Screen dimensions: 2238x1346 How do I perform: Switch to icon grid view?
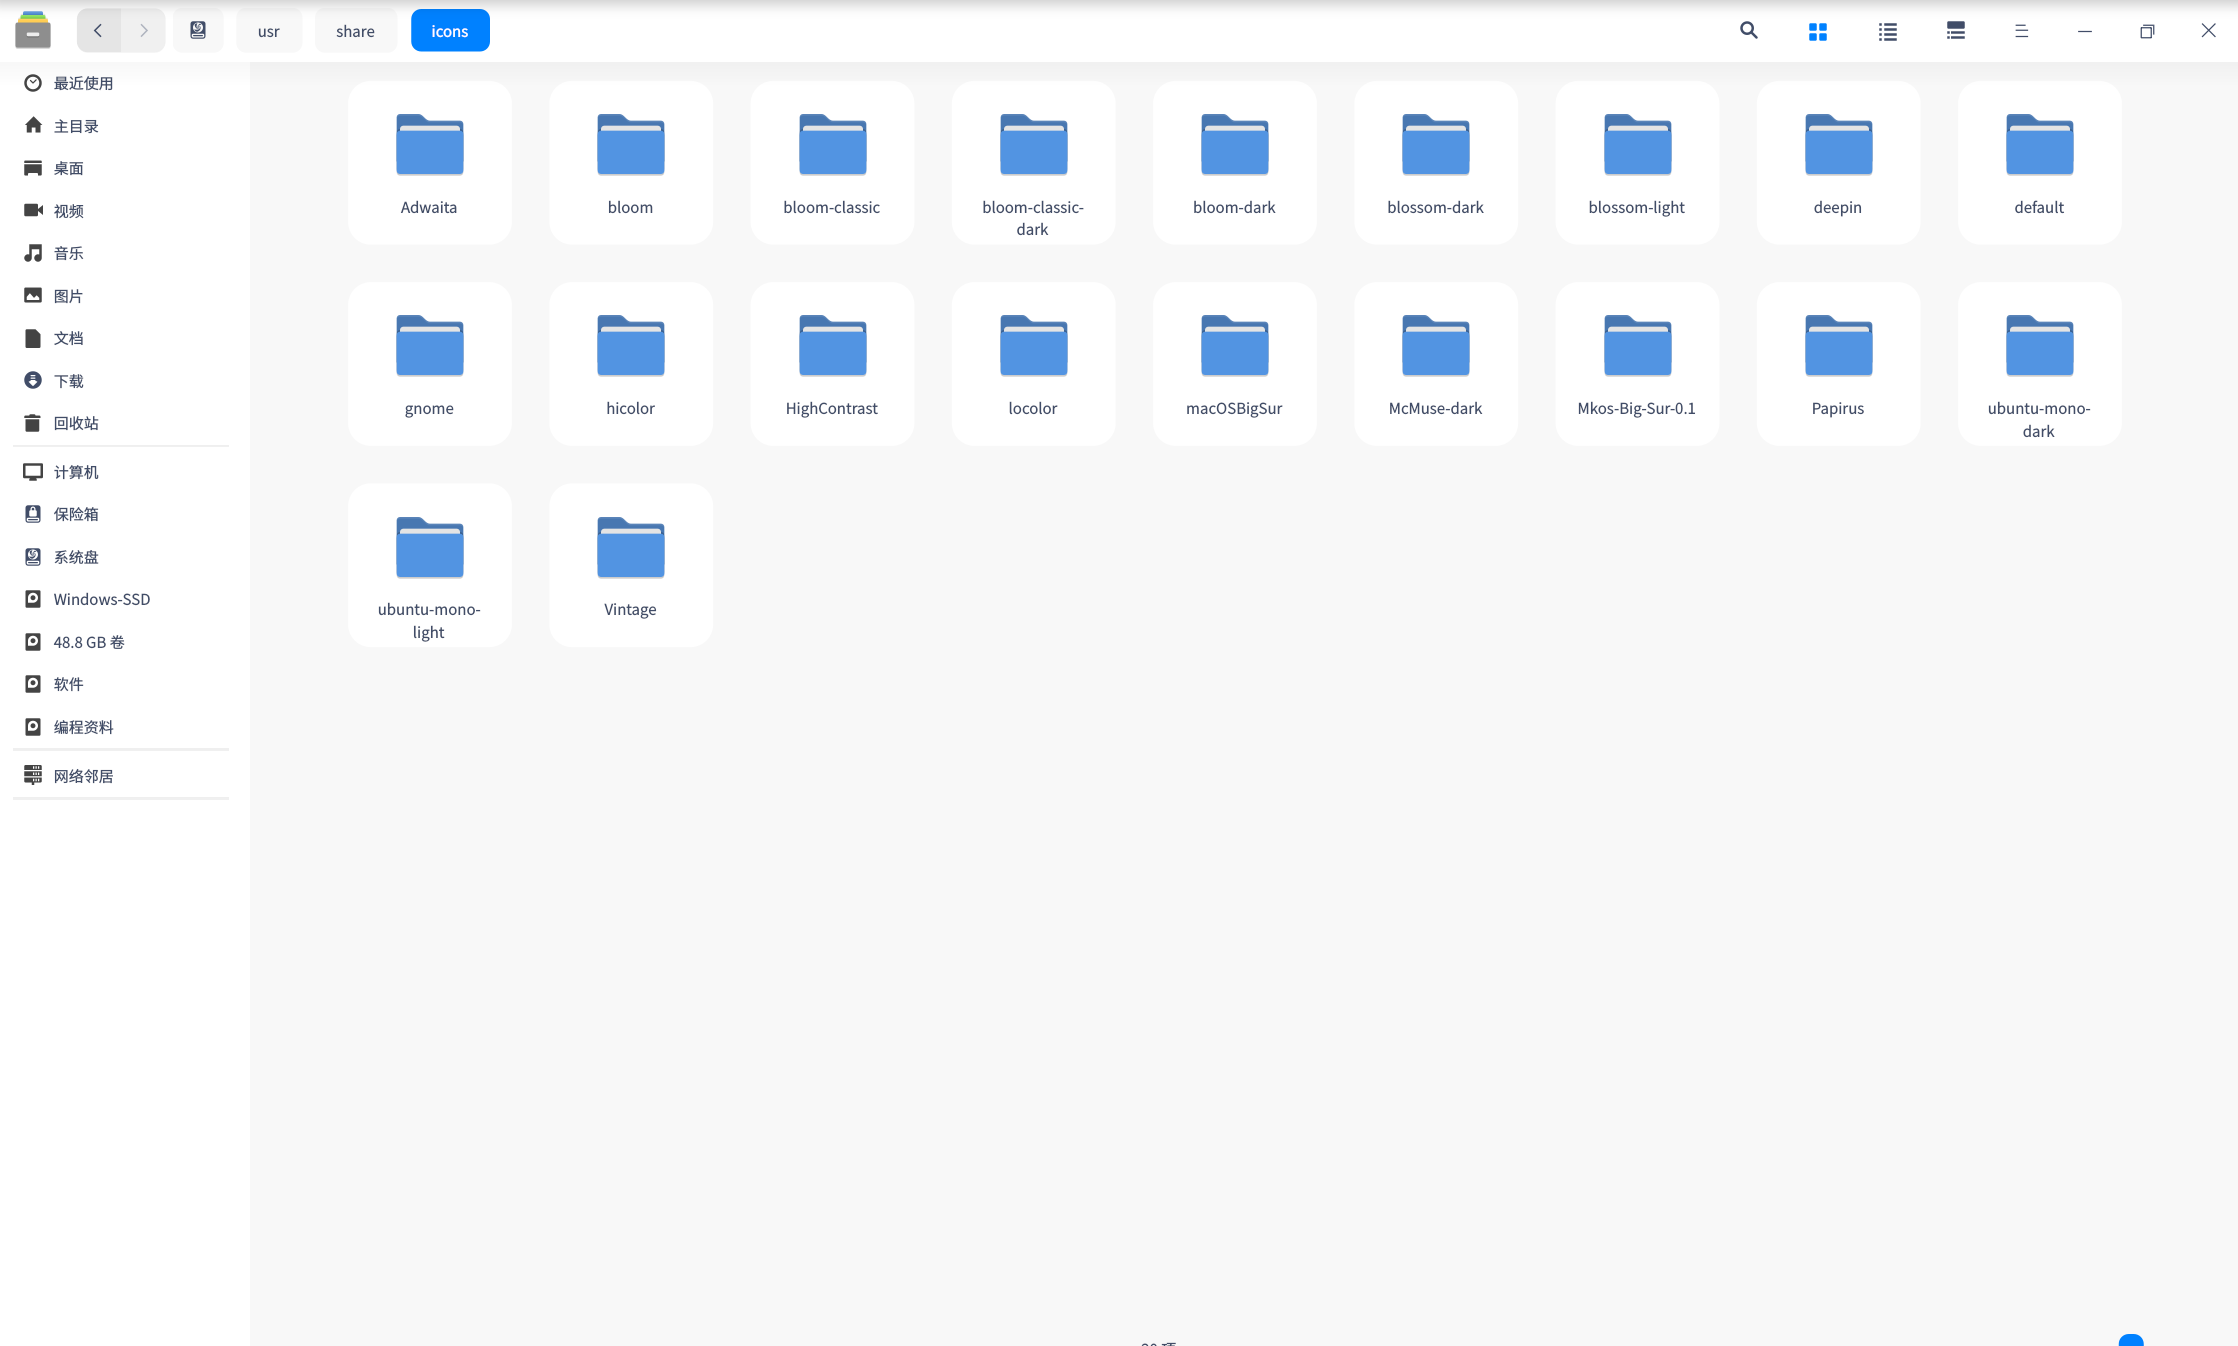point(1817,31)
